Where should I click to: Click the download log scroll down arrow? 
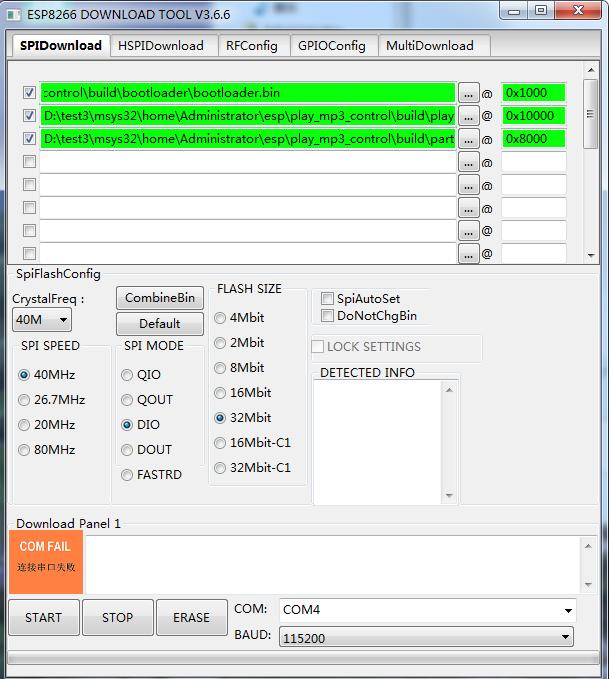588,585
